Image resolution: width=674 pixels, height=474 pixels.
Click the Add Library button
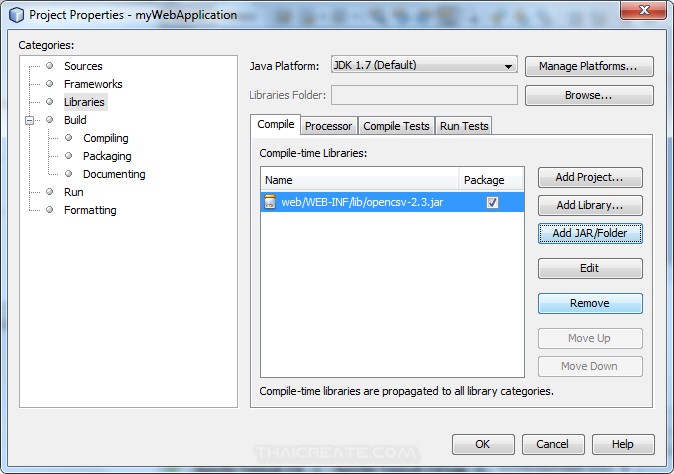coord(590,205)
